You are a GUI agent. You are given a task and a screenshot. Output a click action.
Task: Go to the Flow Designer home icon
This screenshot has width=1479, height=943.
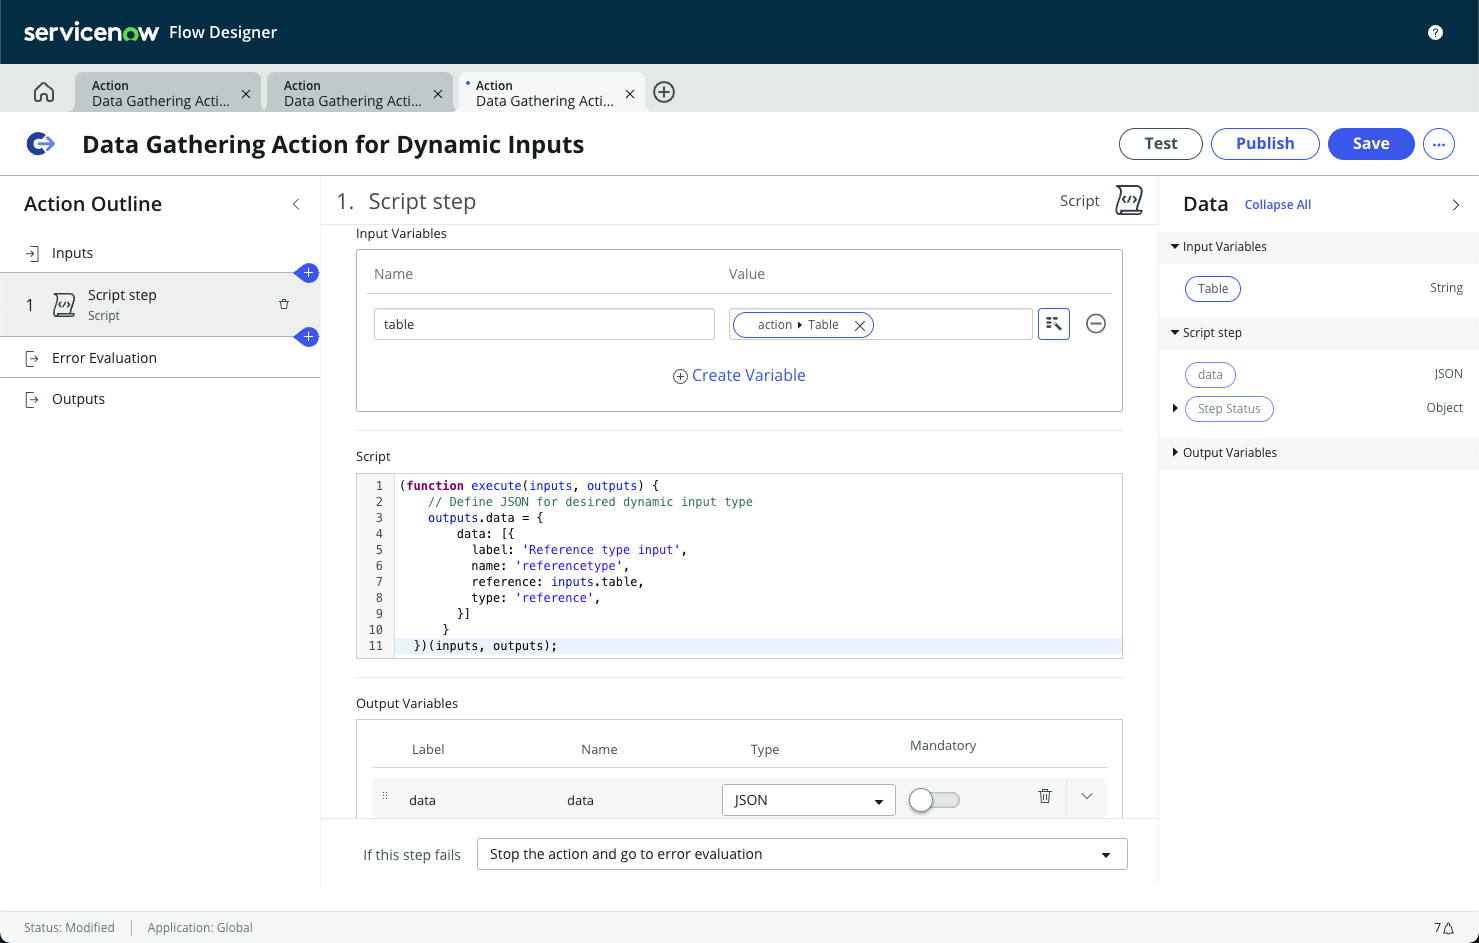point(44,92)
